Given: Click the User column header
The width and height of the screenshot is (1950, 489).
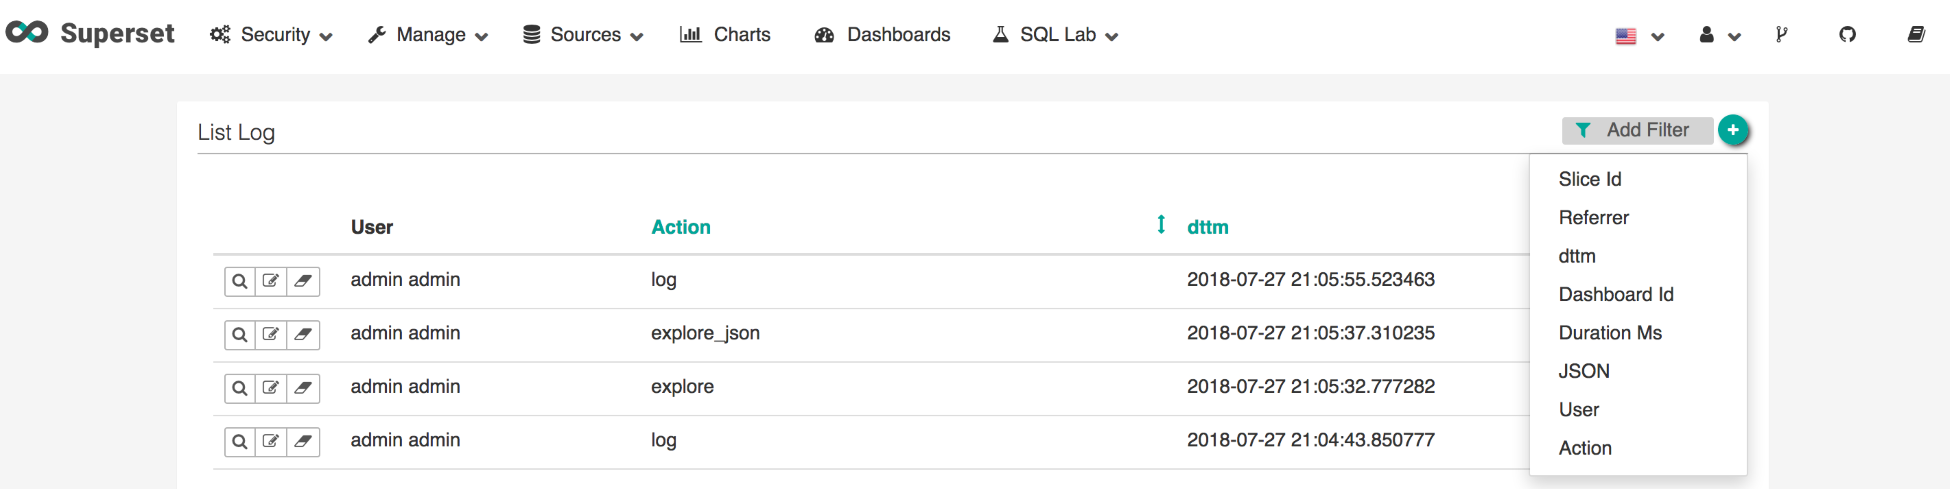Looking at the screenshot, I should point(372,227).
